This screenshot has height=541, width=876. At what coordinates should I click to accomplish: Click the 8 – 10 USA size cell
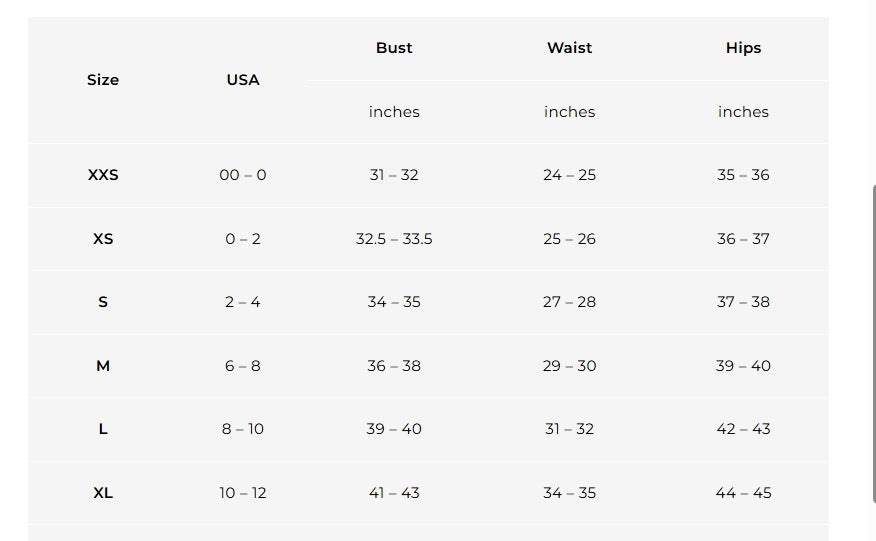[243, 429]
